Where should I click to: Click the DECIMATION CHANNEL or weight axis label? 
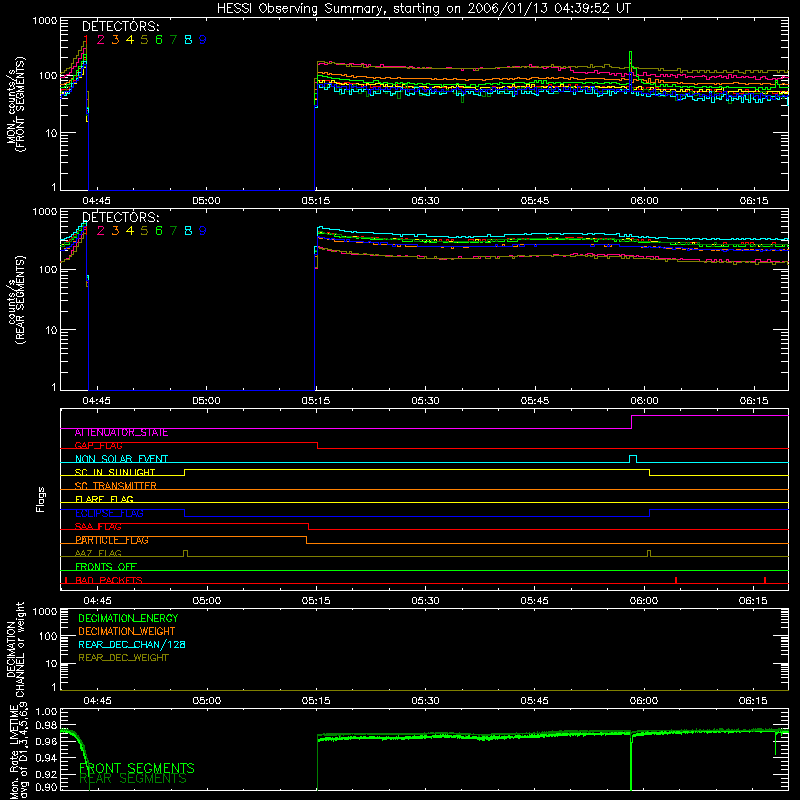coord(15,649)
